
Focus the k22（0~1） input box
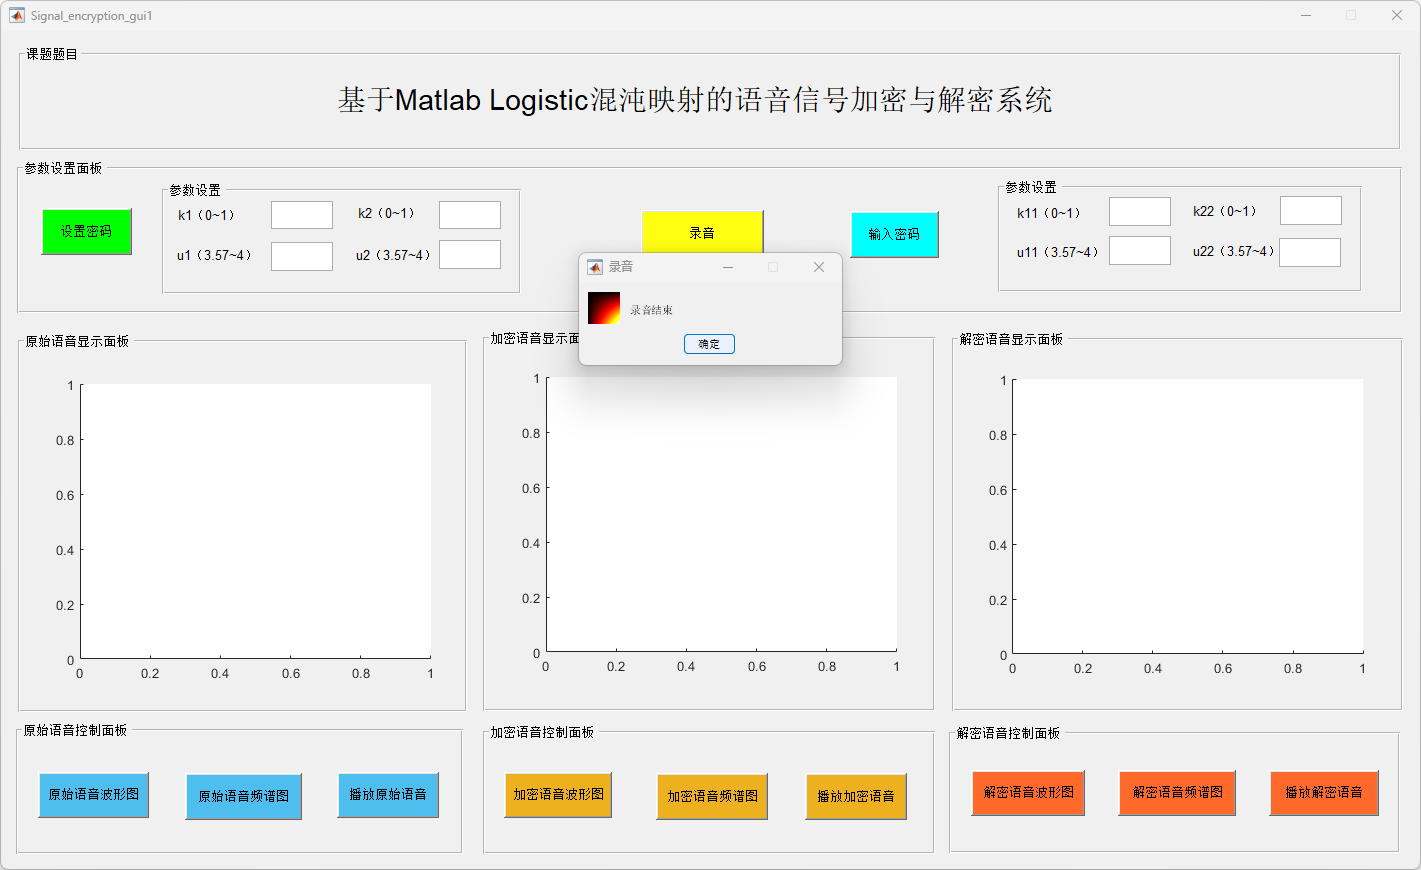pos(1311,210)
